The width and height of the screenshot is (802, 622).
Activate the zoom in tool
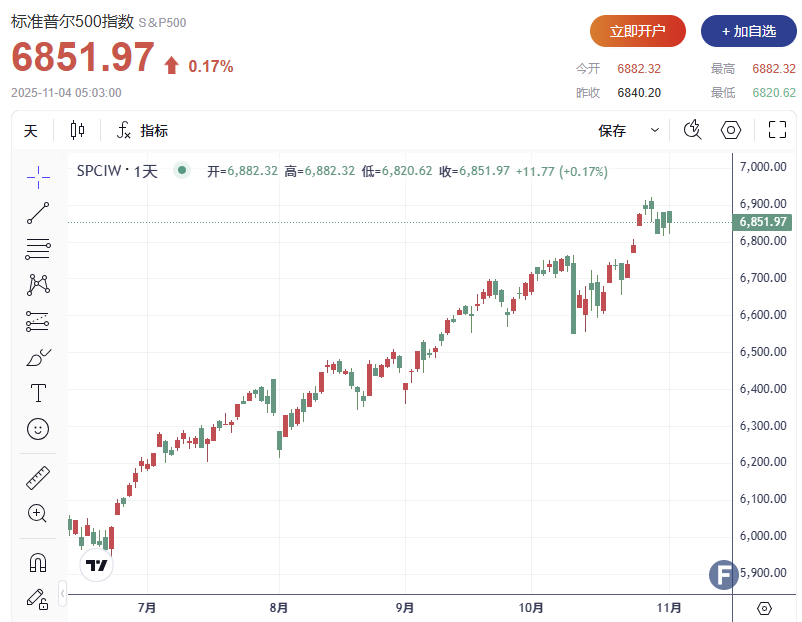[x=37, y=513]
